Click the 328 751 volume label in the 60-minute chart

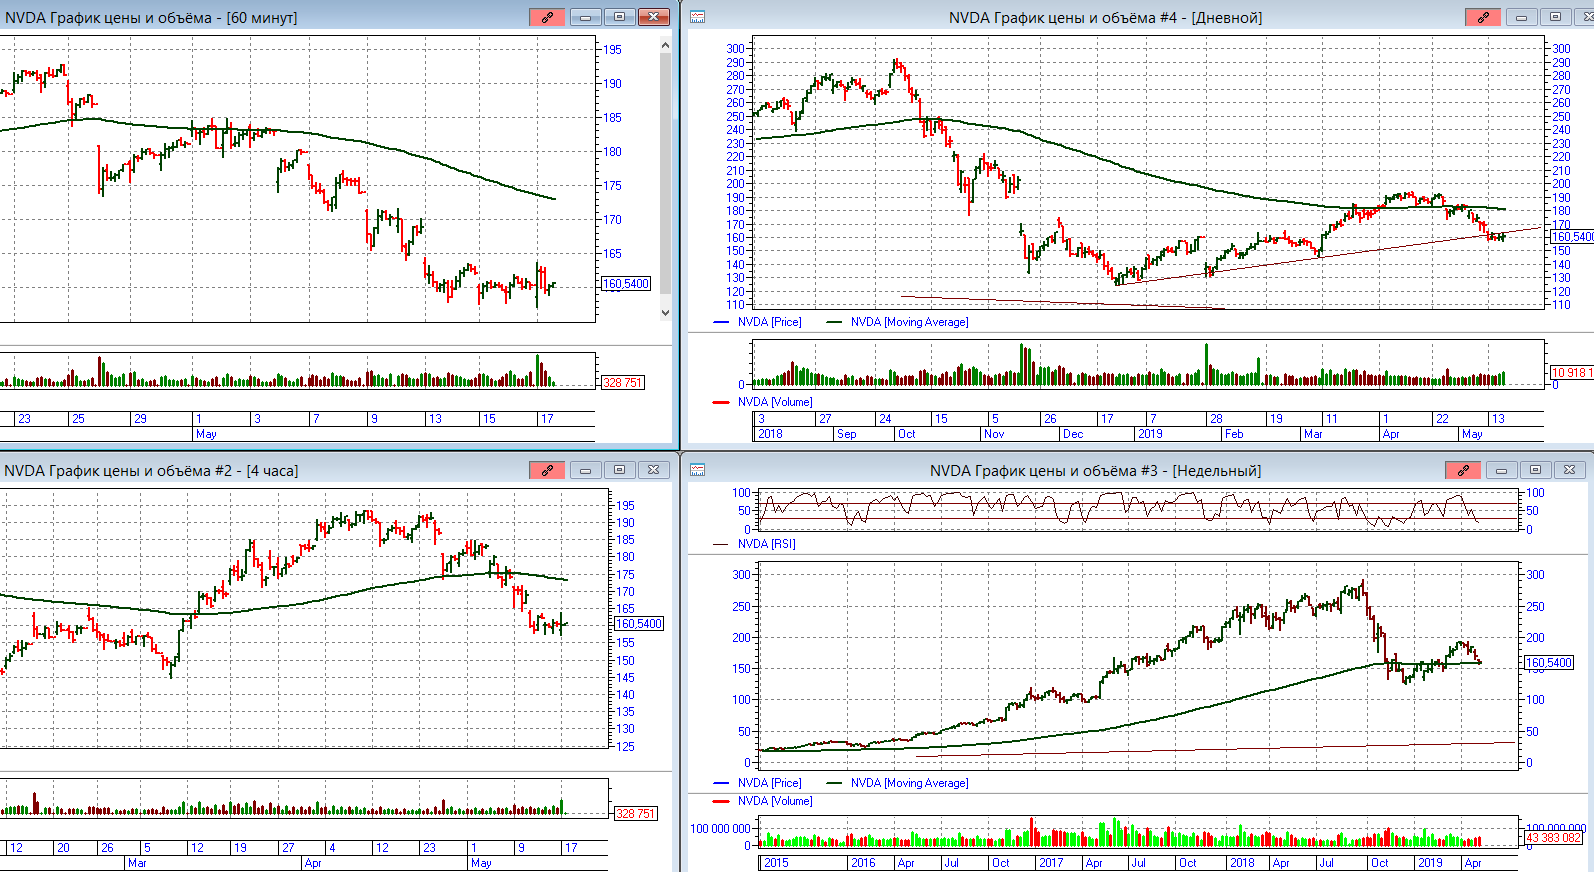point(622,383)
